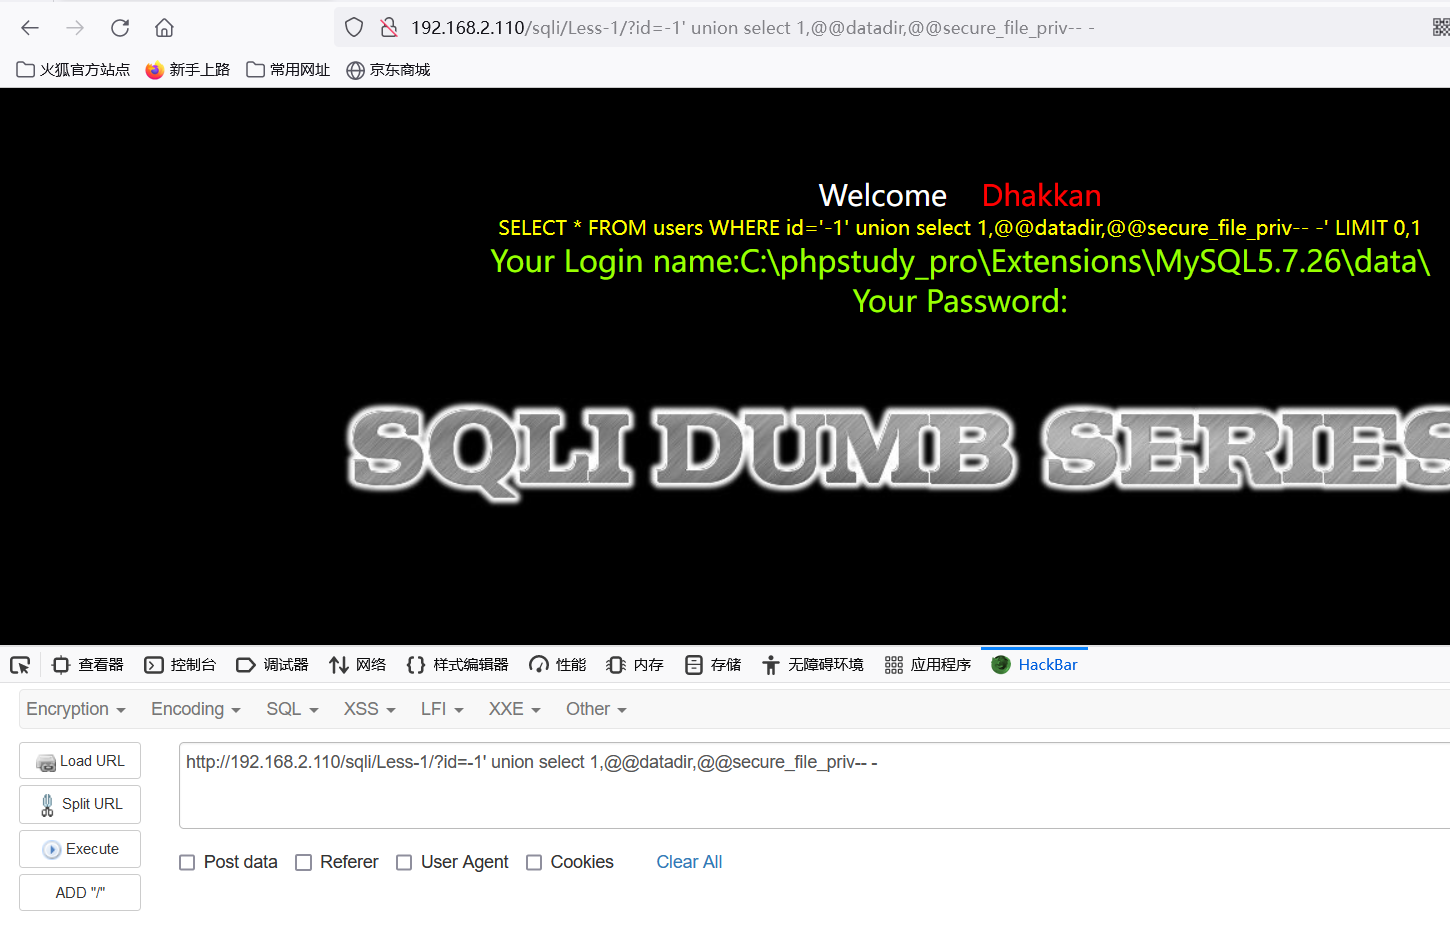Enable the Post data checkbox

point(187,862)
